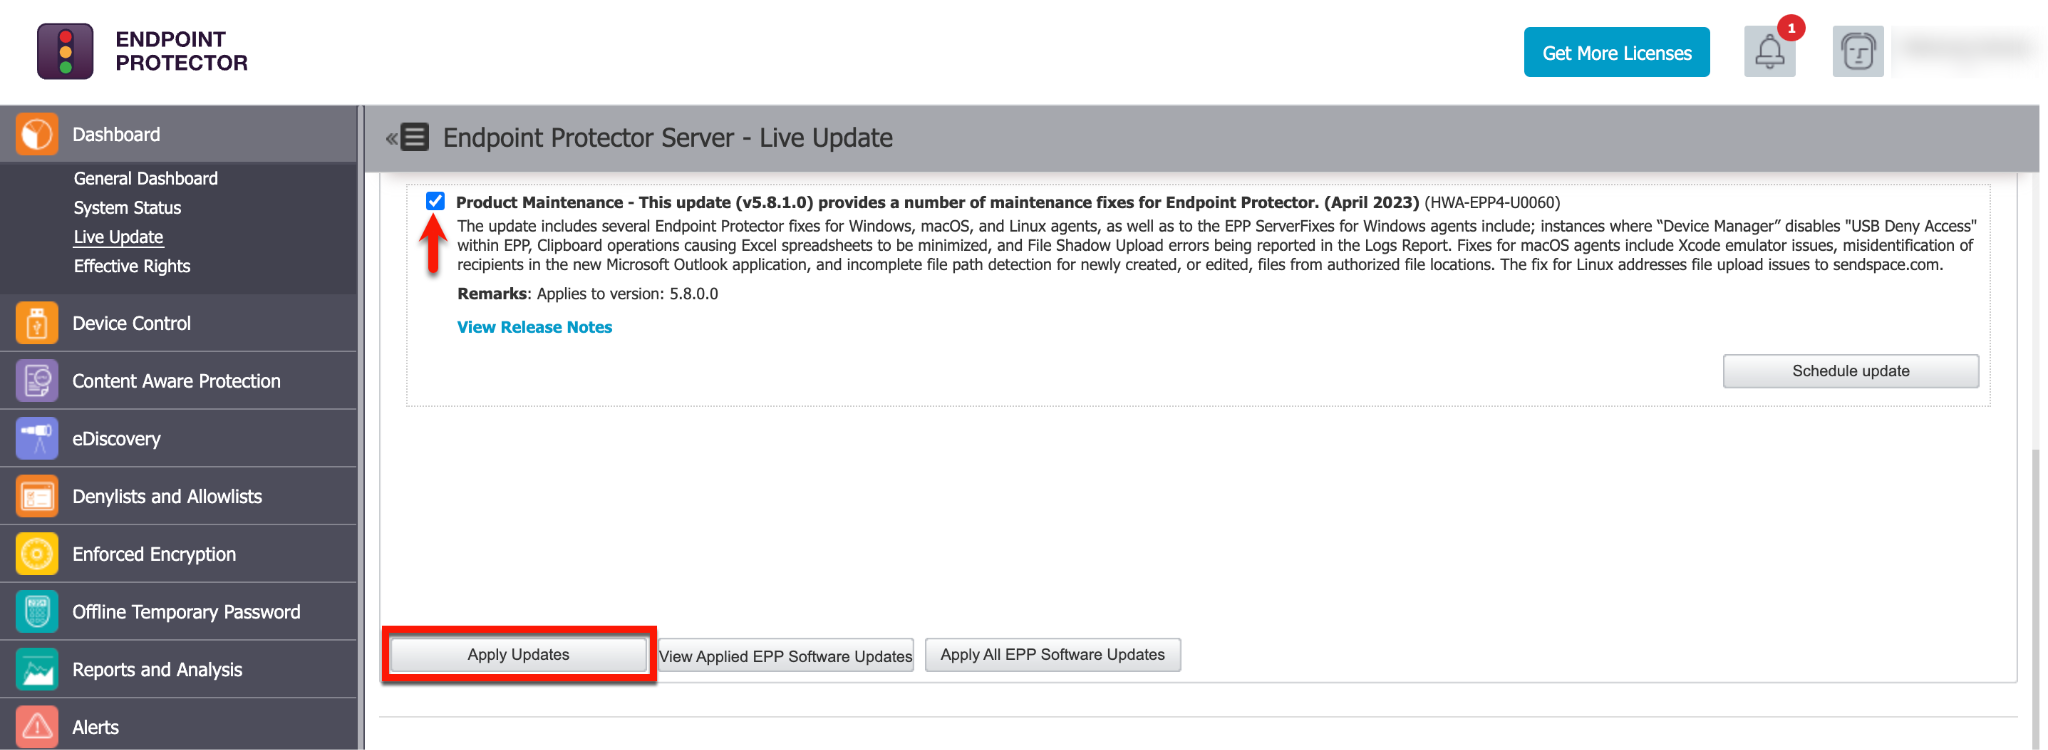Click View Applied EPP Software Updates

(x=786, y=656)
